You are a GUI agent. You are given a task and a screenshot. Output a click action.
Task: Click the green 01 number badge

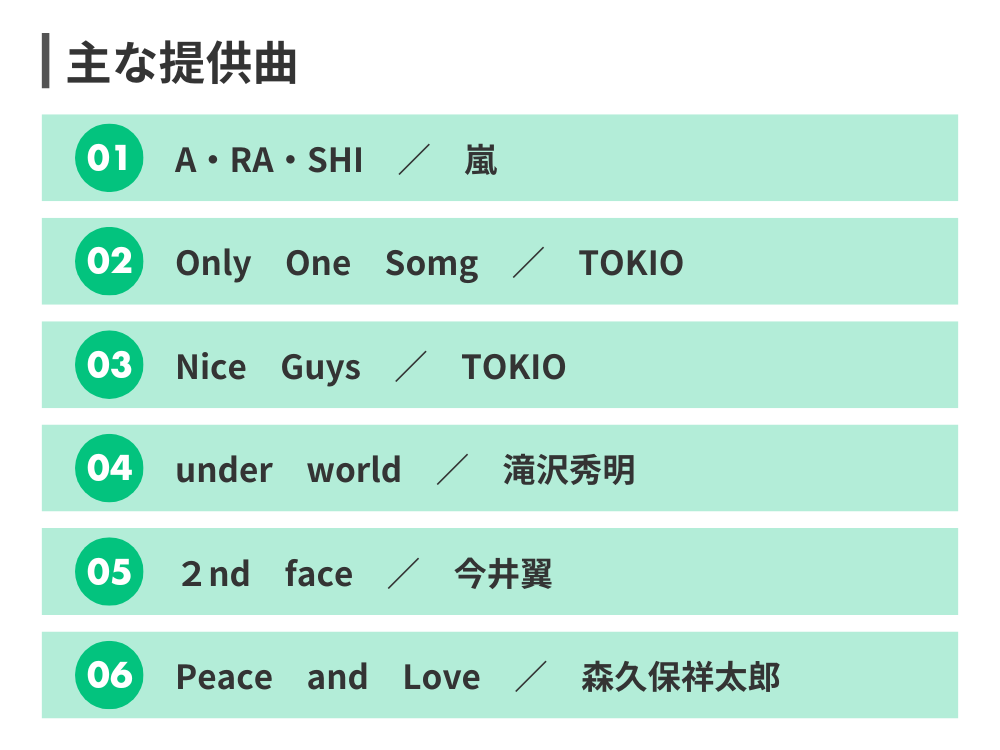point(109,158)
